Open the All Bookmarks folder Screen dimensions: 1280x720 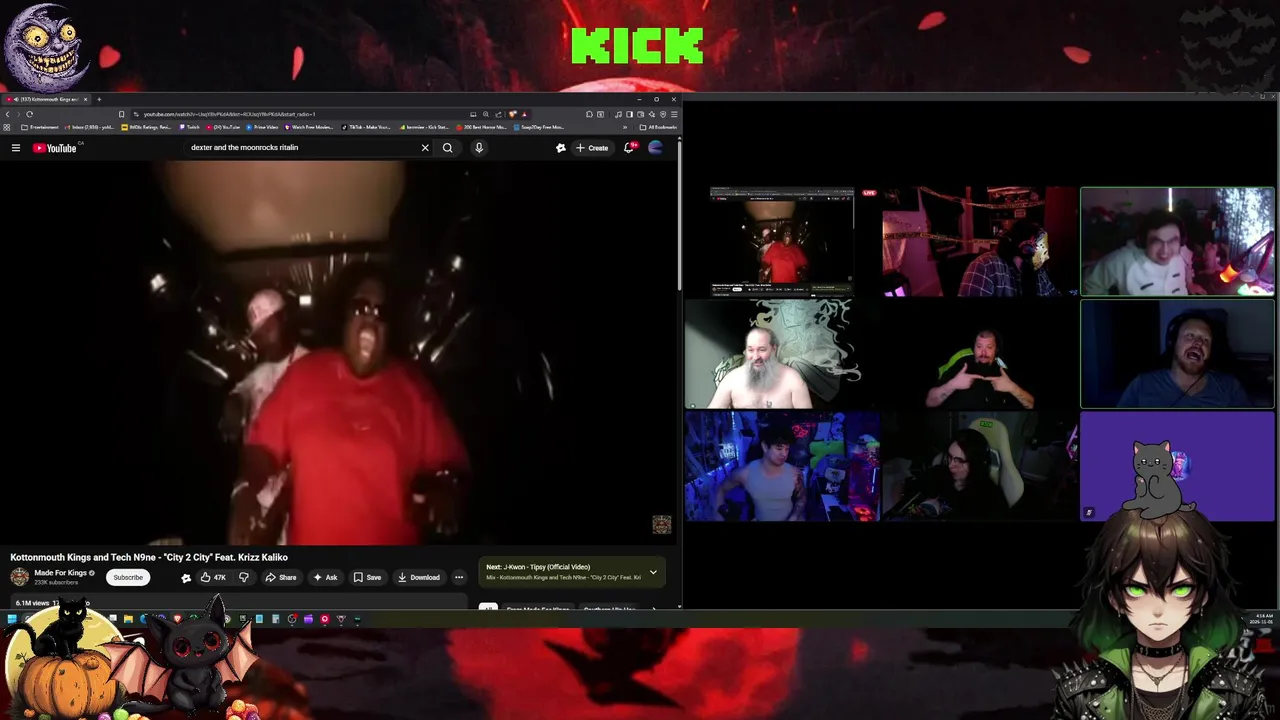[x=660, y=127]
